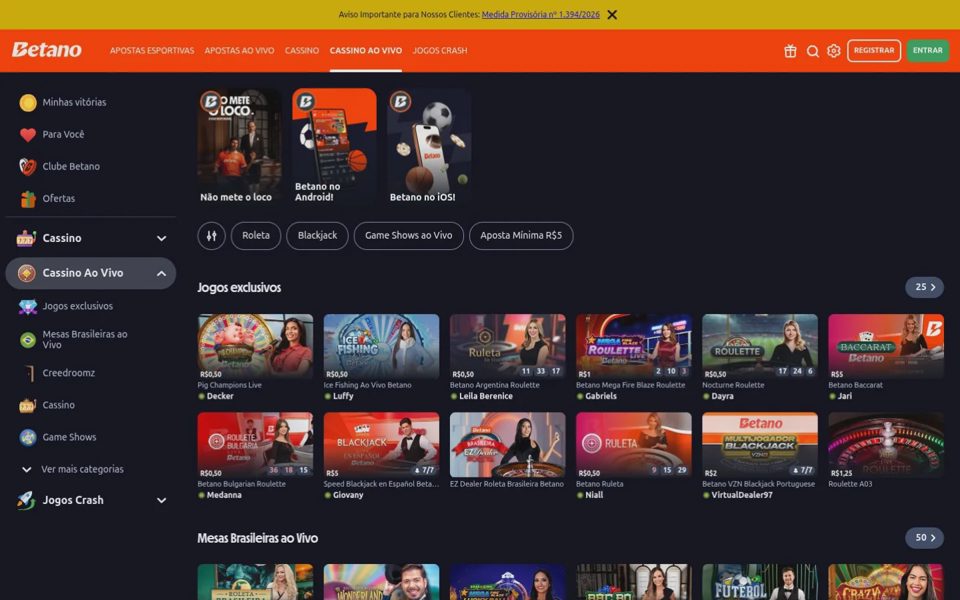Go to Apostas Esportivas tab

pyautogui.click(x=152, y=51)
